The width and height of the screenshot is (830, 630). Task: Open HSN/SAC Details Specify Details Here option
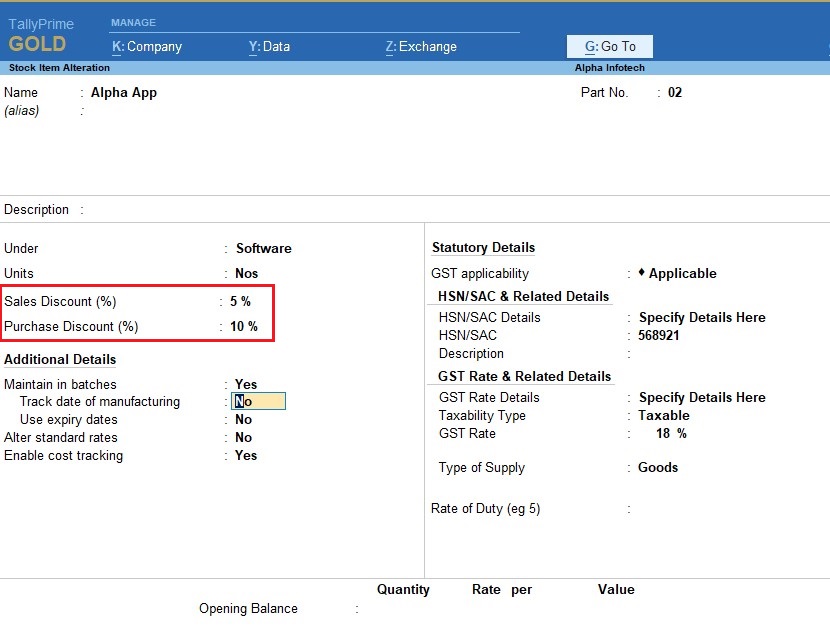(x=702, y=318)
